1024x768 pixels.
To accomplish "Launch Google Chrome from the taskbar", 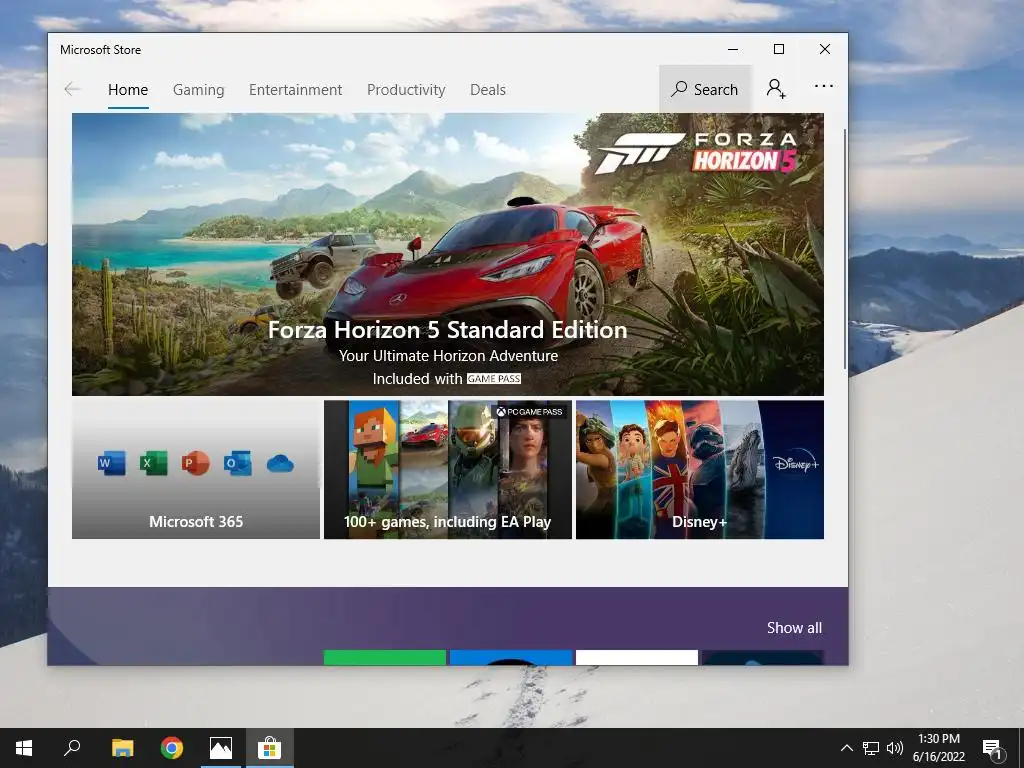I will pos(172,748).
